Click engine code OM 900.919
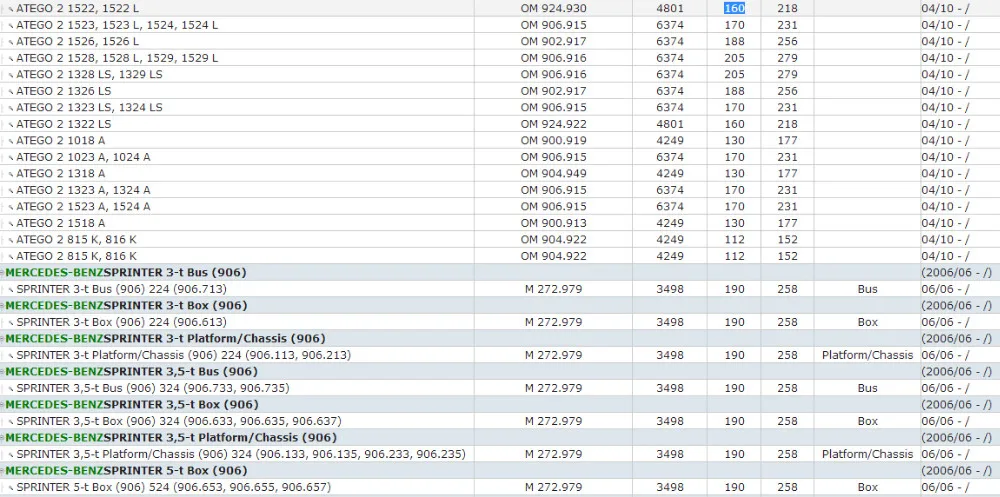The width and height of the screenshot is (1000, 497). pos(554,140)
